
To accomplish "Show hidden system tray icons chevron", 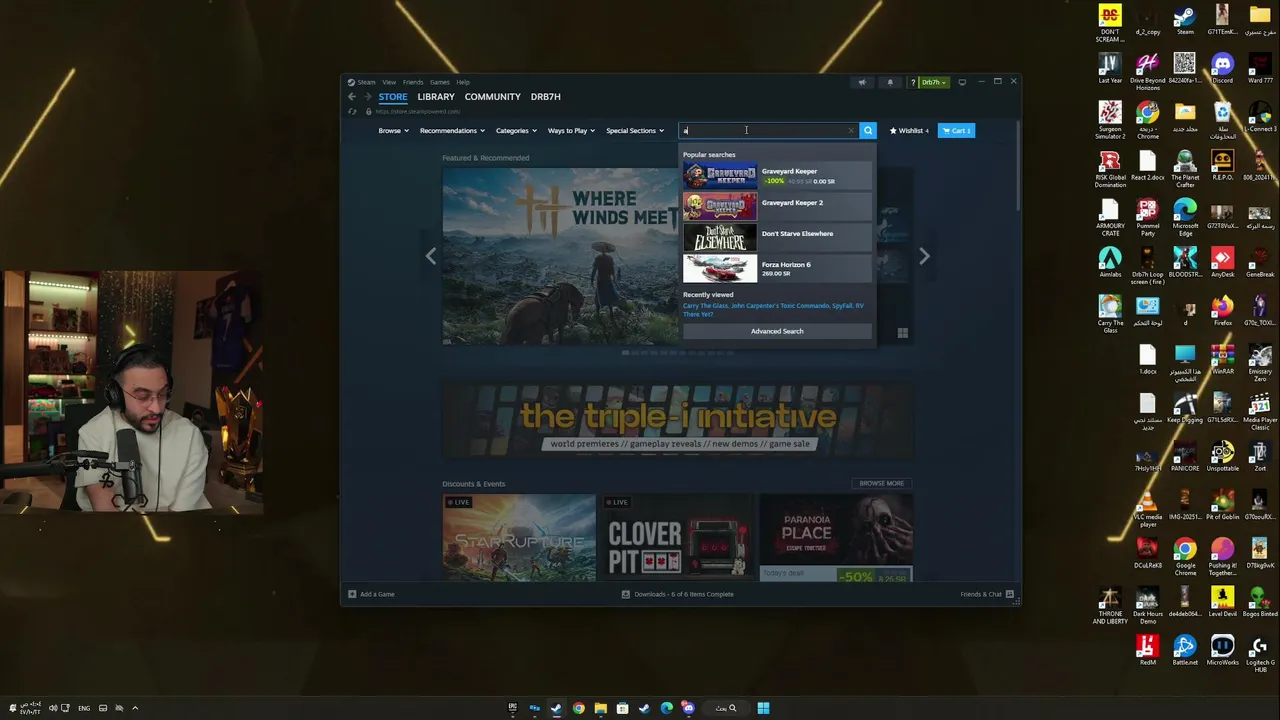I will coord(135,708).
